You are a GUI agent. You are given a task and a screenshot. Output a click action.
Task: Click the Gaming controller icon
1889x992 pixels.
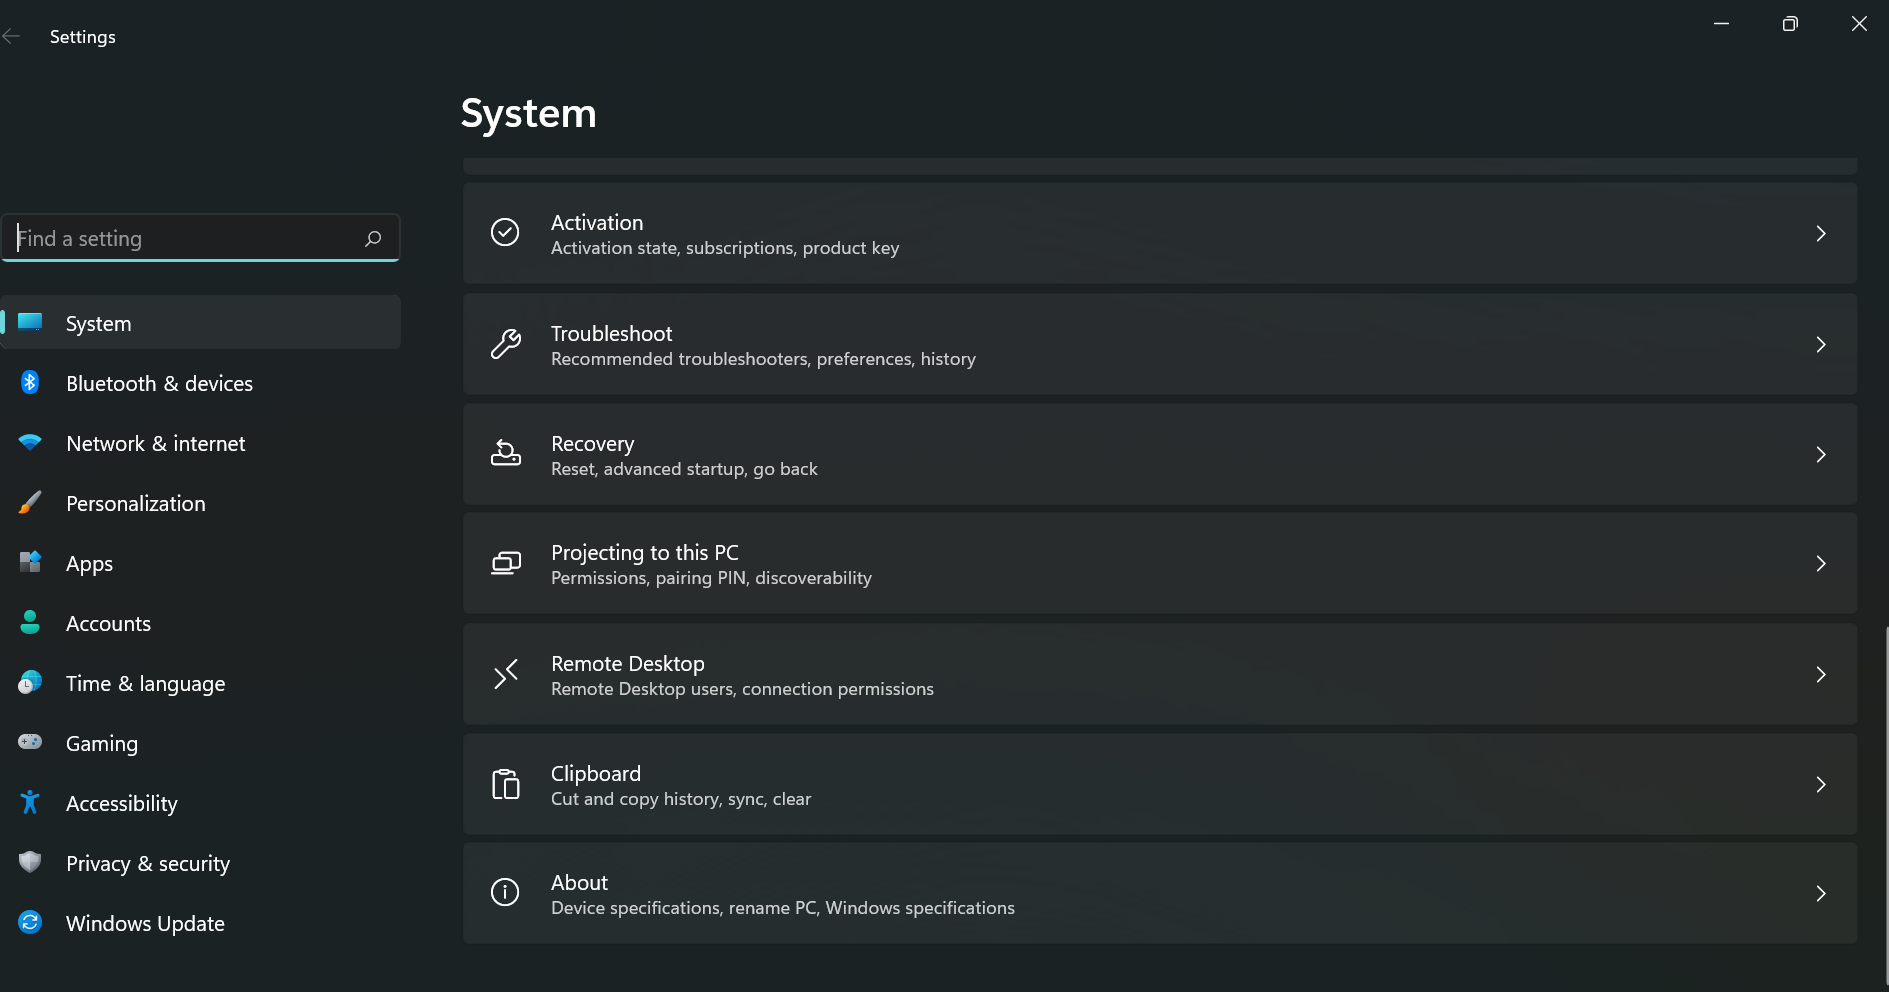coord(30,742)
